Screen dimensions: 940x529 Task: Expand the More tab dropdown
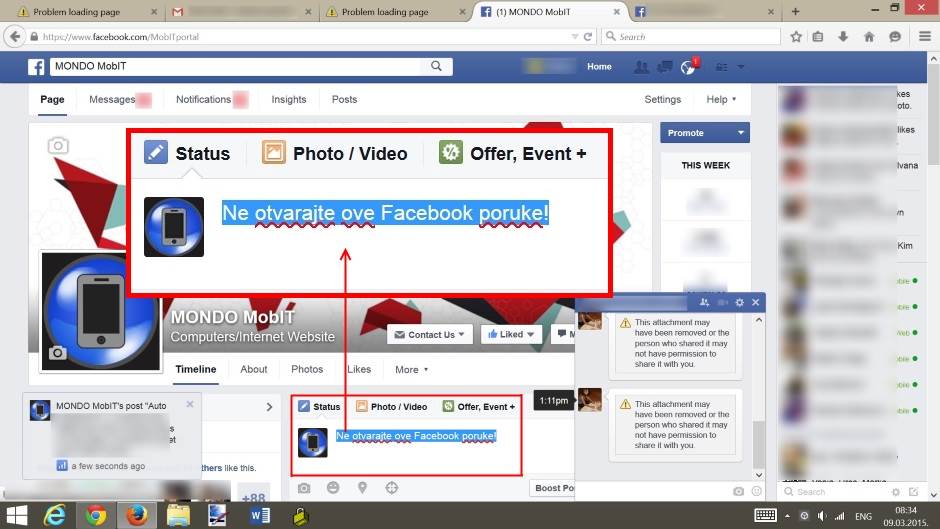411,370
